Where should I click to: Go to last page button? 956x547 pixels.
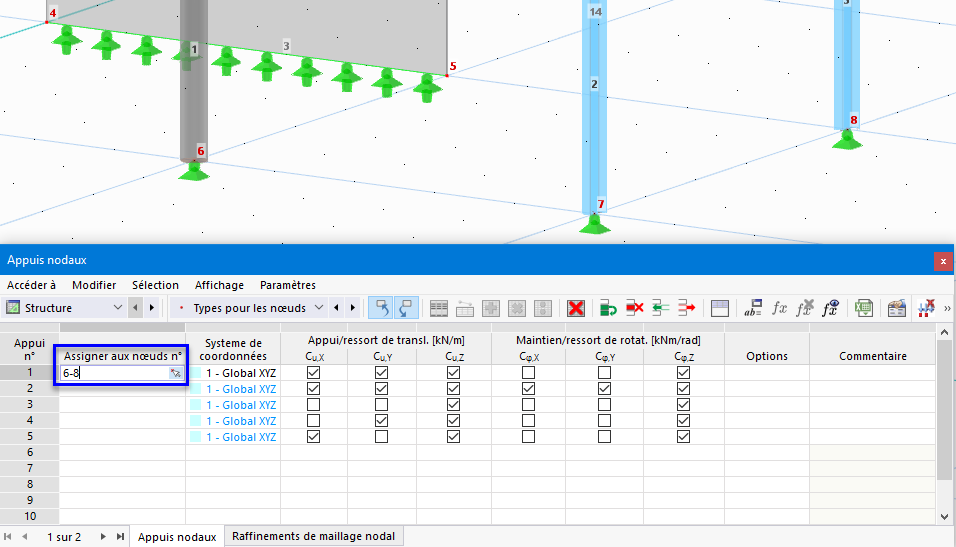point(120,537)
